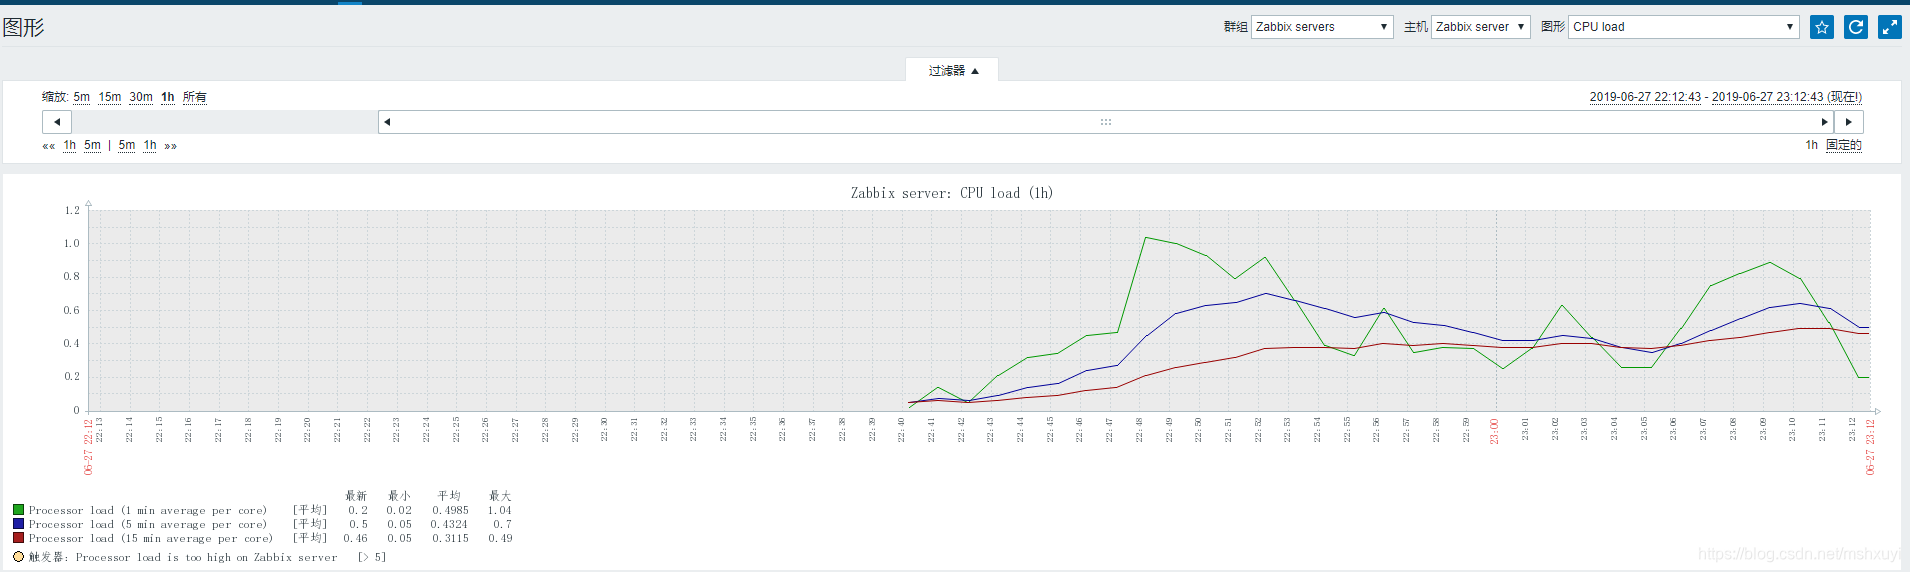
Task: Click legend text Processor load (5 min average per core)
Action: [148, 524]
